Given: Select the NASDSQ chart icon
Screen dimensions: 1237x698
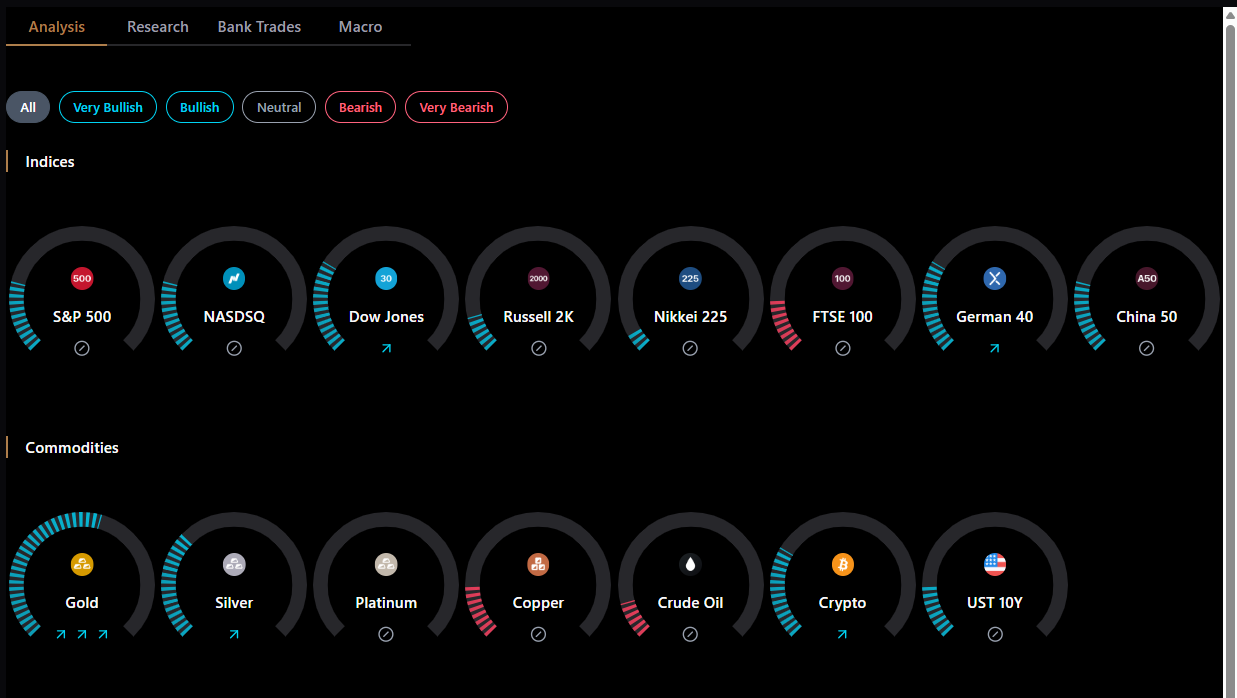Looking at the screenshot, I should point(234,278).
